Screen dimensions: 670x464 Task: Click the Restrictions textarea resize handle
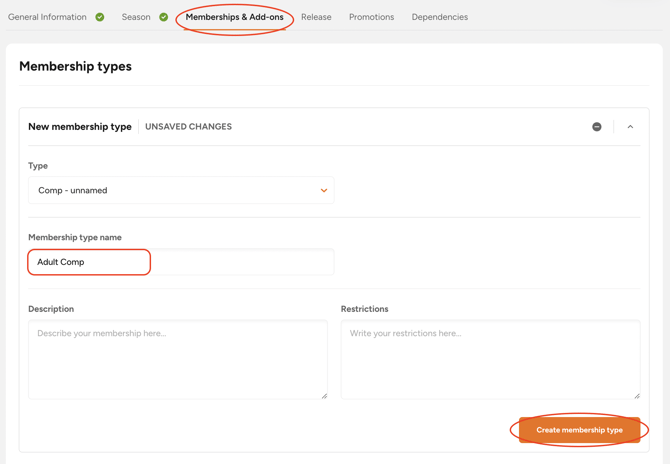pos(637,396)
